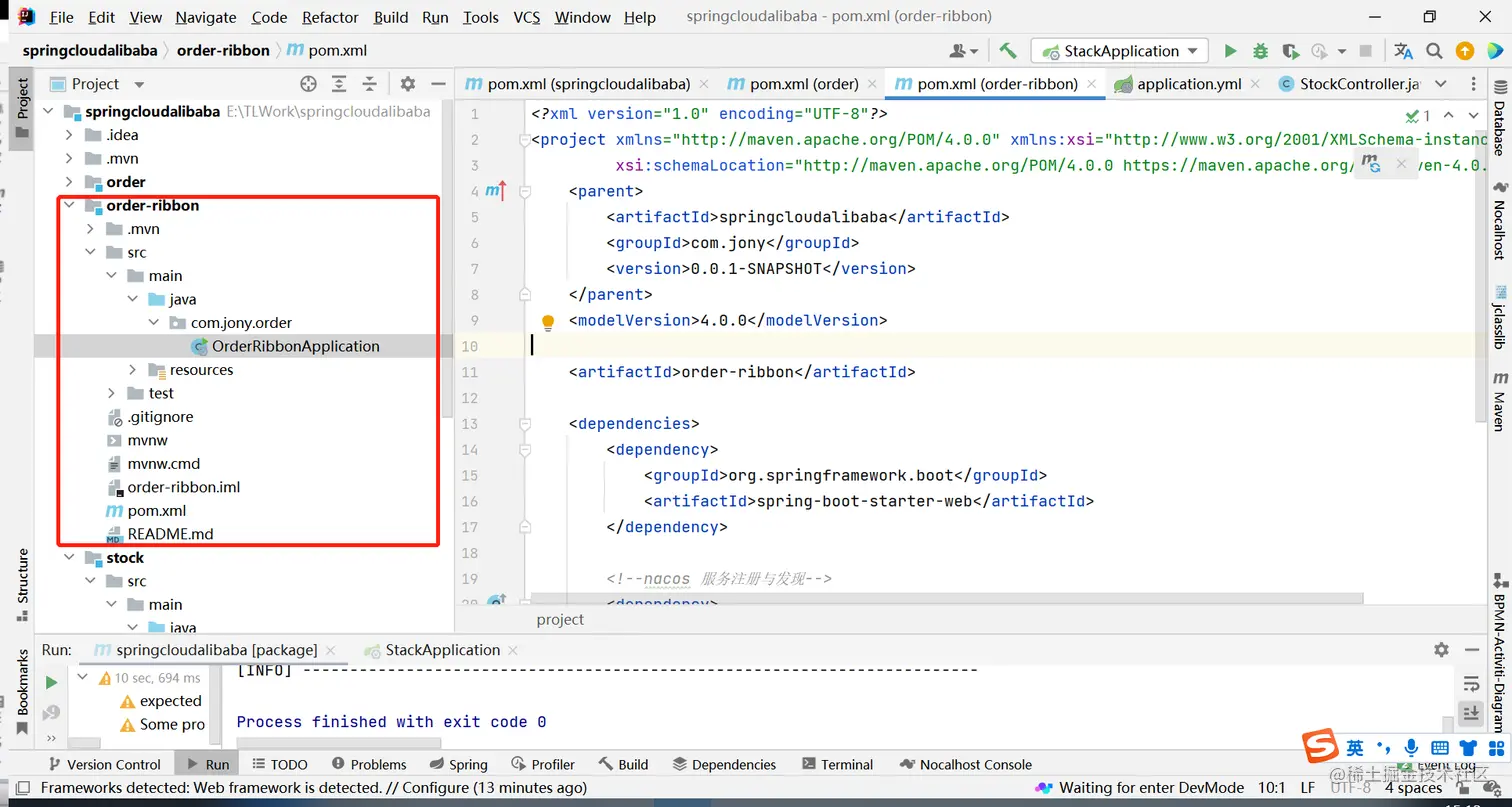Run StackApplication with the green play button
Image resolution: width=1512 pixels, height=807 pixels.
point(1230,51)
